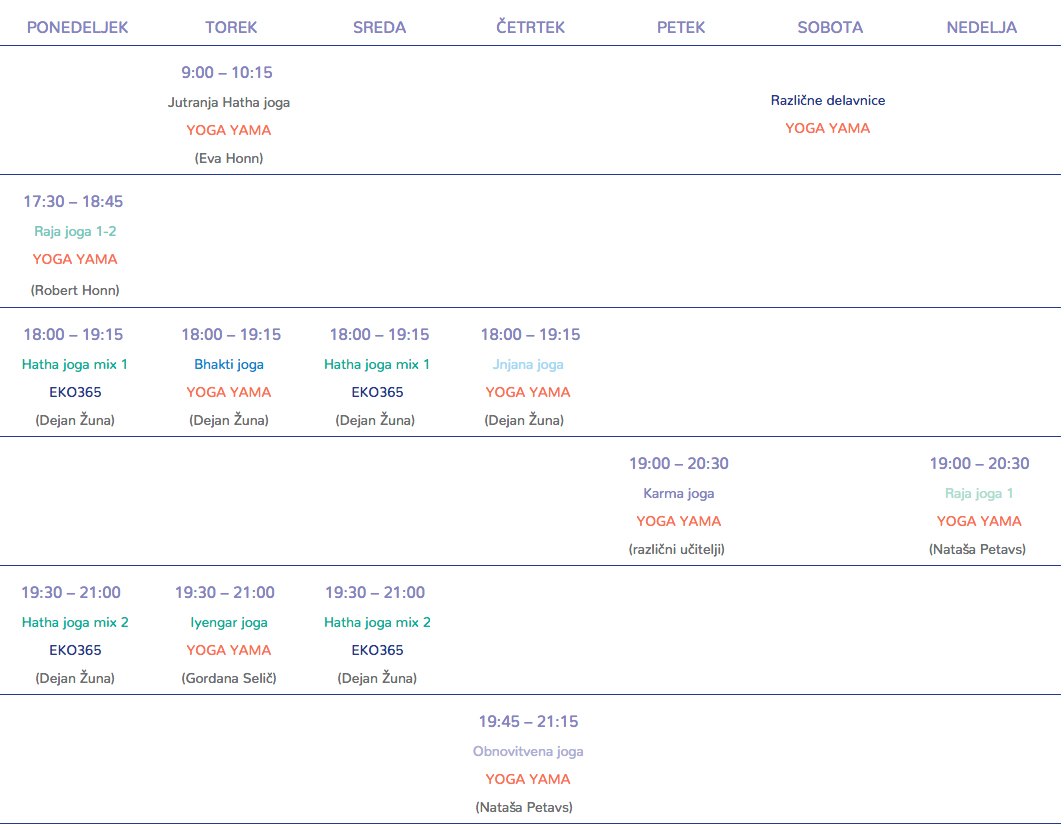This screenshot has height=834, width=1062.
Task: Click YOGA YAMA under Iyengar joga
Action: (229, 650)
